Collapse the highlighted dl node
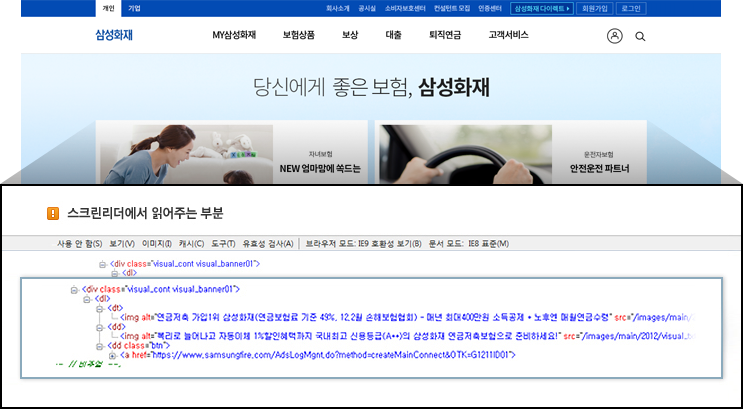 pyautogui.click(x=87, y=300)
